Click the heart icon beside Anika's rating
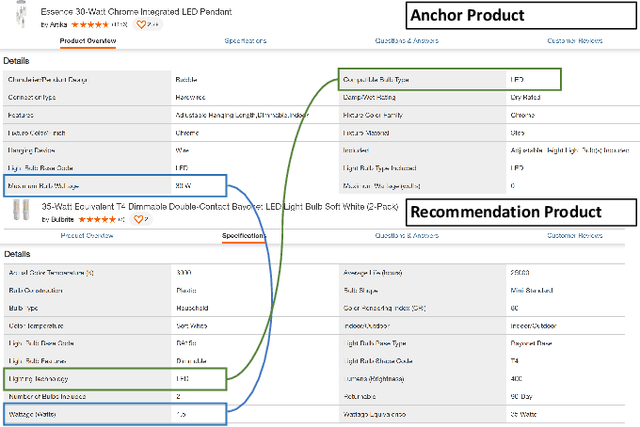 pyautogui.click(x=141, y=23)
